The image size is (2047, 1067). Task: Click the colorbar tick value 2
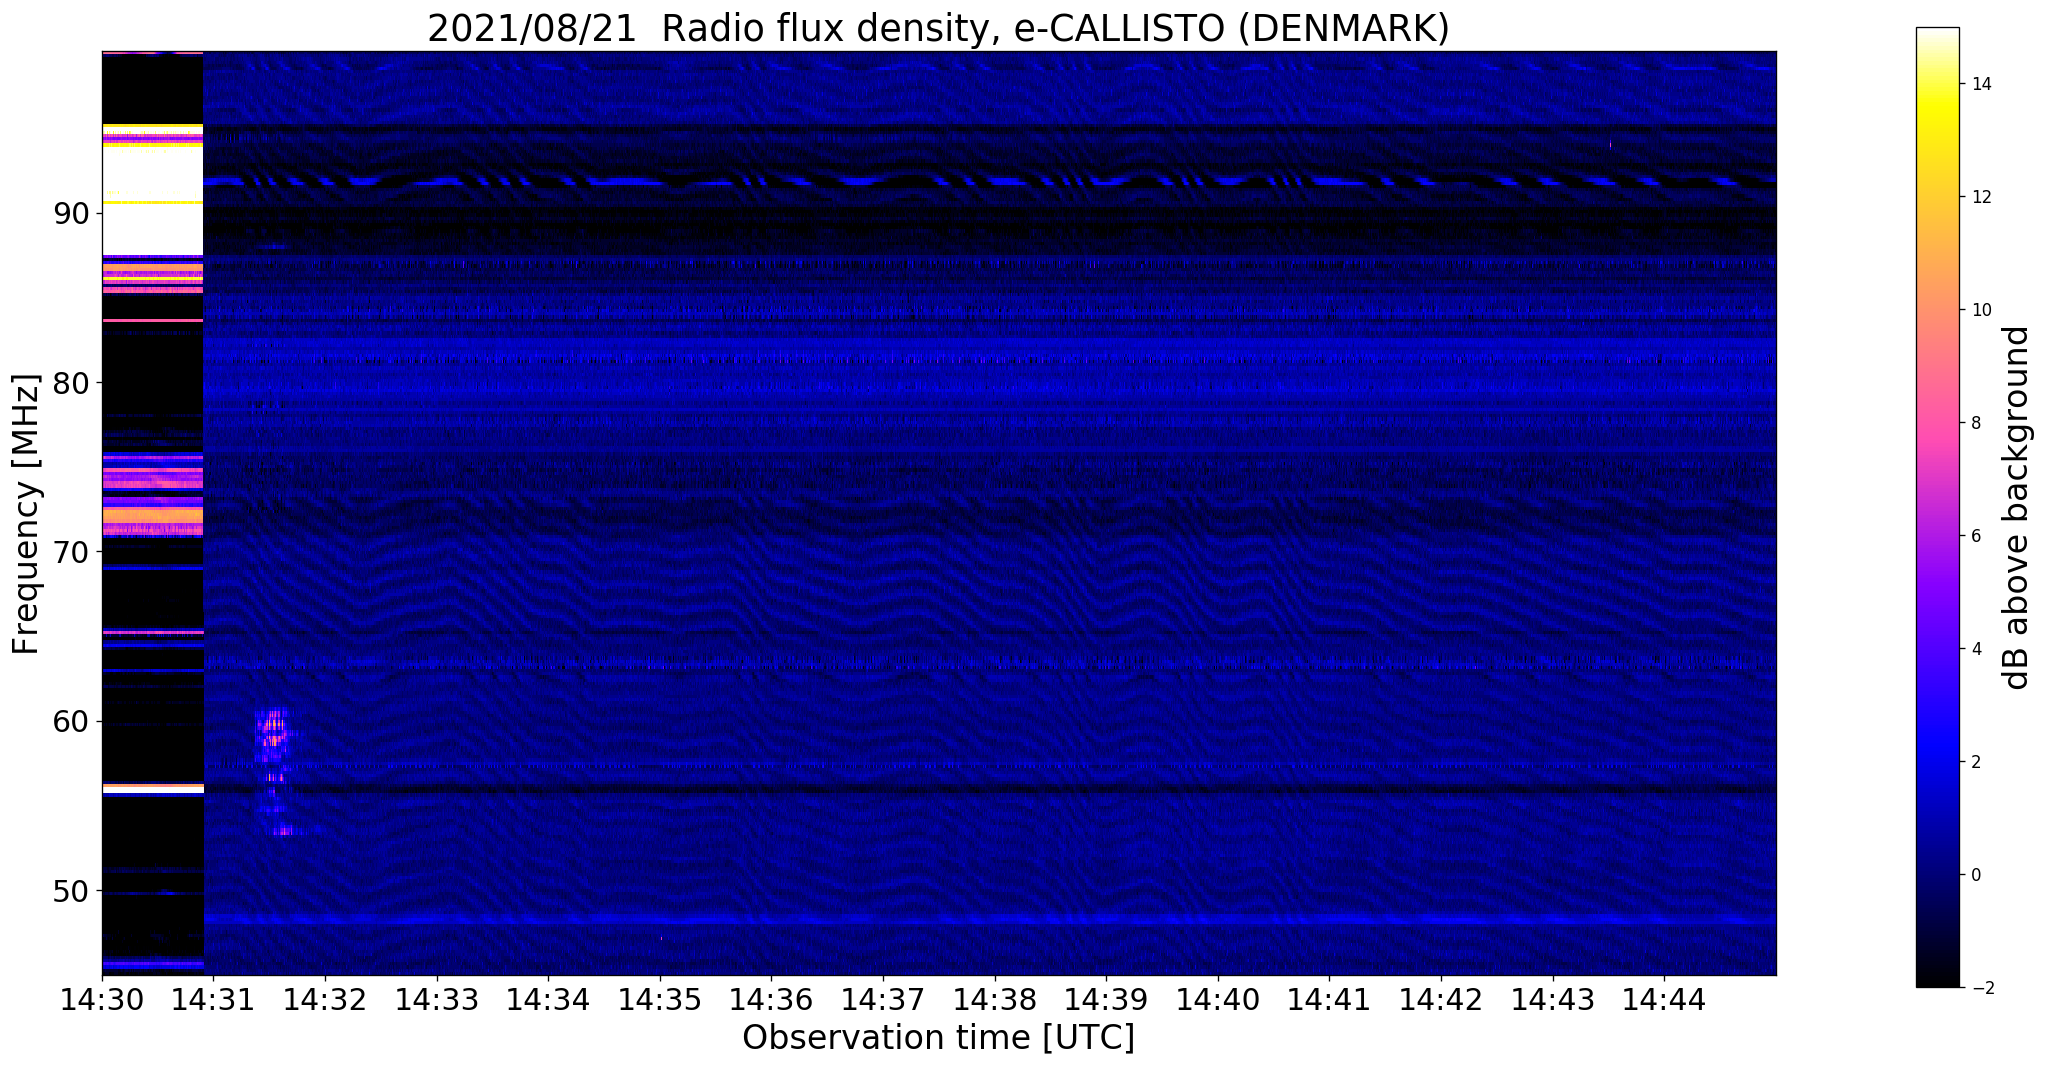(x=1975, y=762)
